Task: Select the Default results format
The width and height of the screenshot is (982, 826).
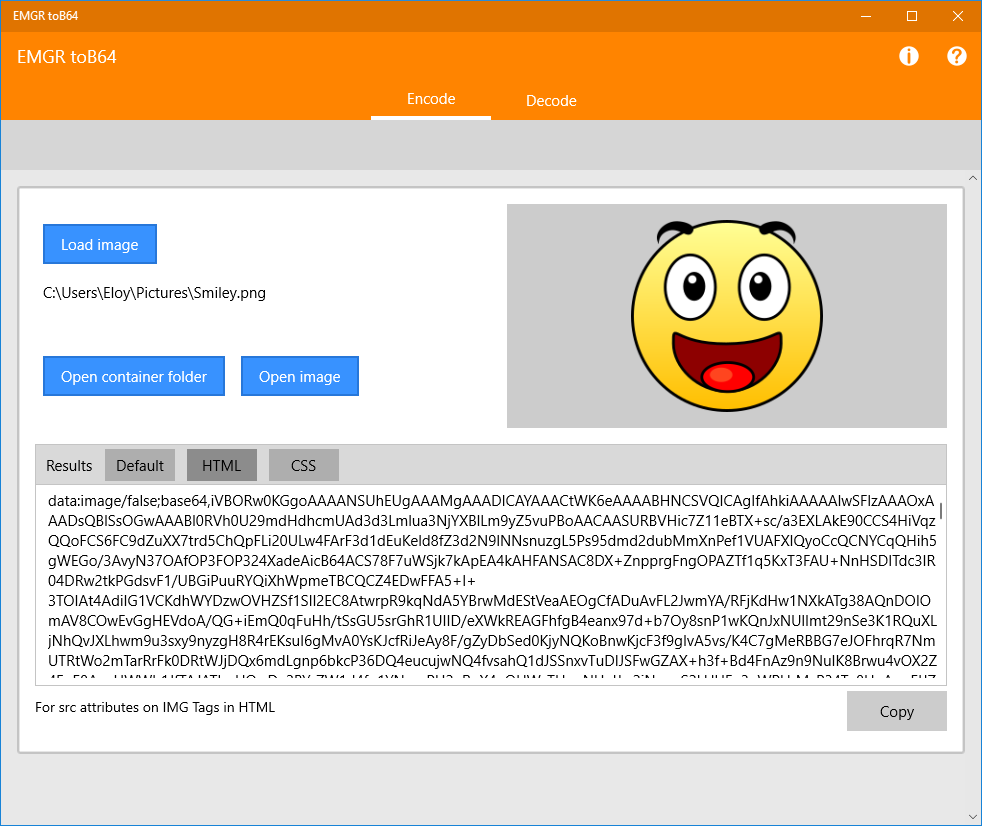Action: [x=140, y=465]
